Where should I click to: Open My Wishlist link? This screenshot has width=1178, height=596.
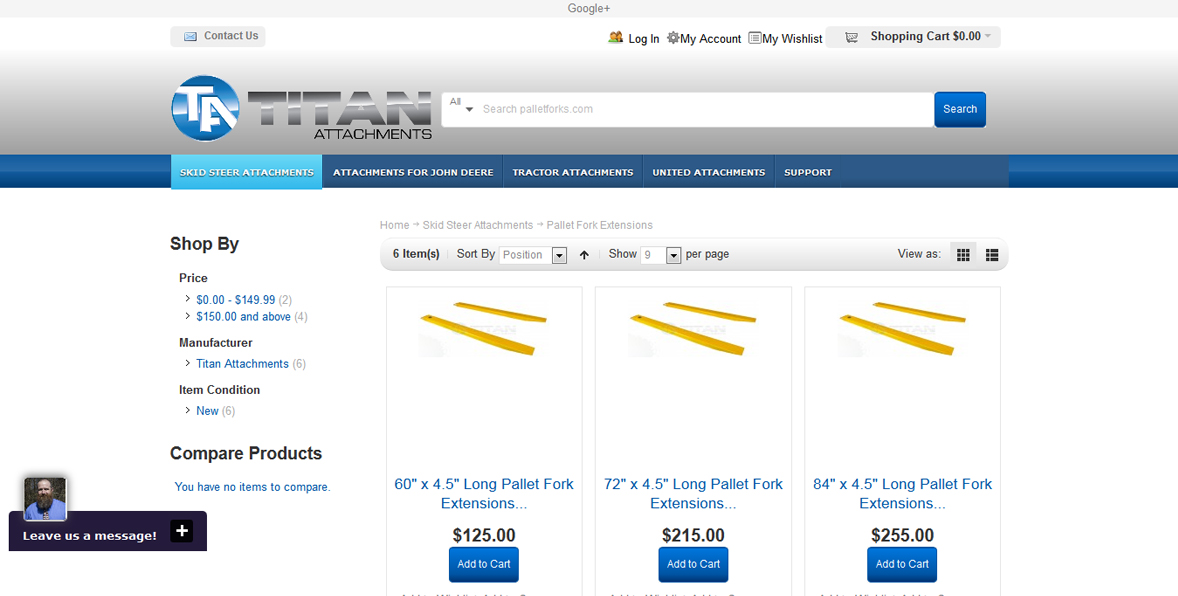pyautogui.click(x=793, y=38)
